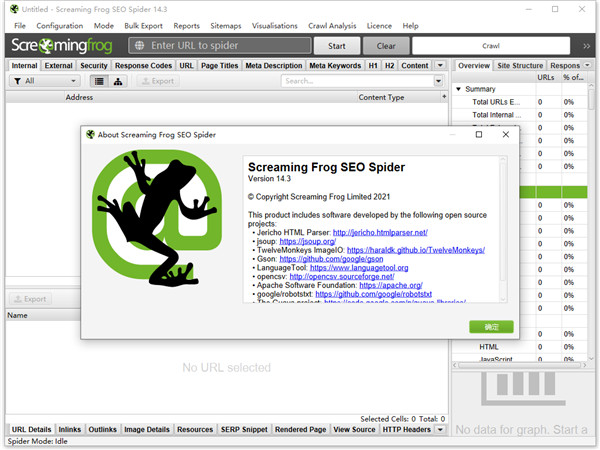Click the Enter URL to spider field
The image size is (600, 450).
[x=220, y=46]
